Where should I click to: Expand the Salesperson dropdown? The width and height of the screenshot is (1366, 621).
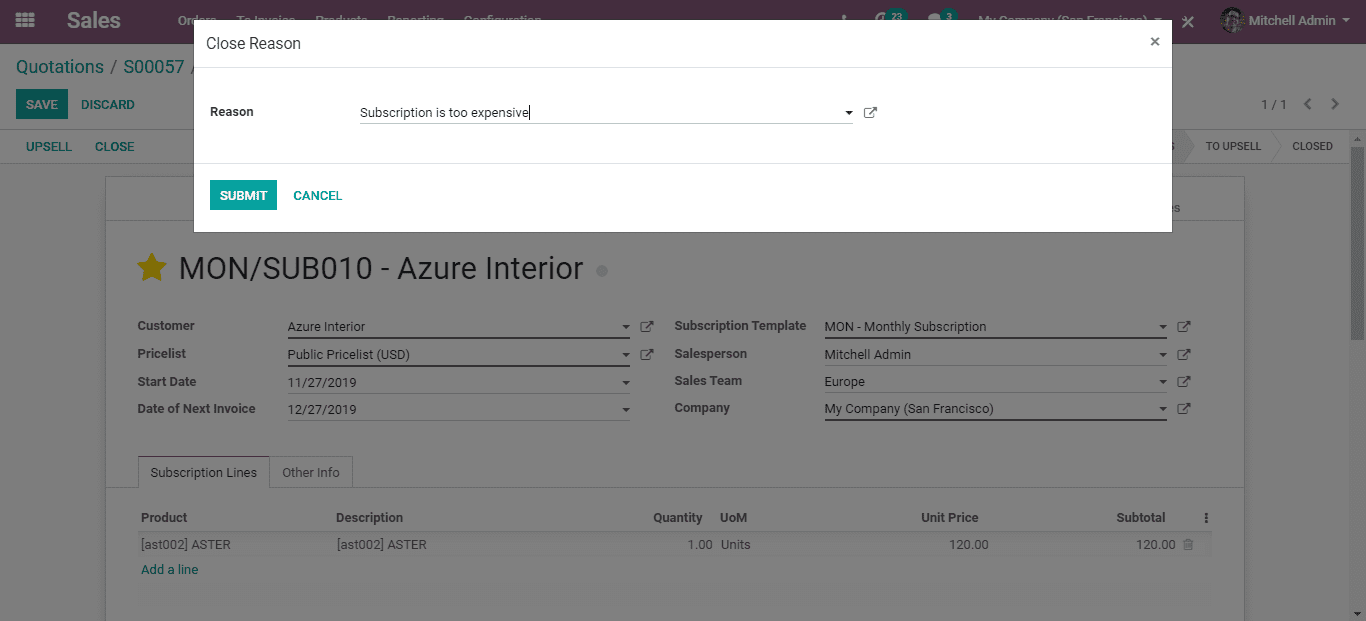point(1163,355)
